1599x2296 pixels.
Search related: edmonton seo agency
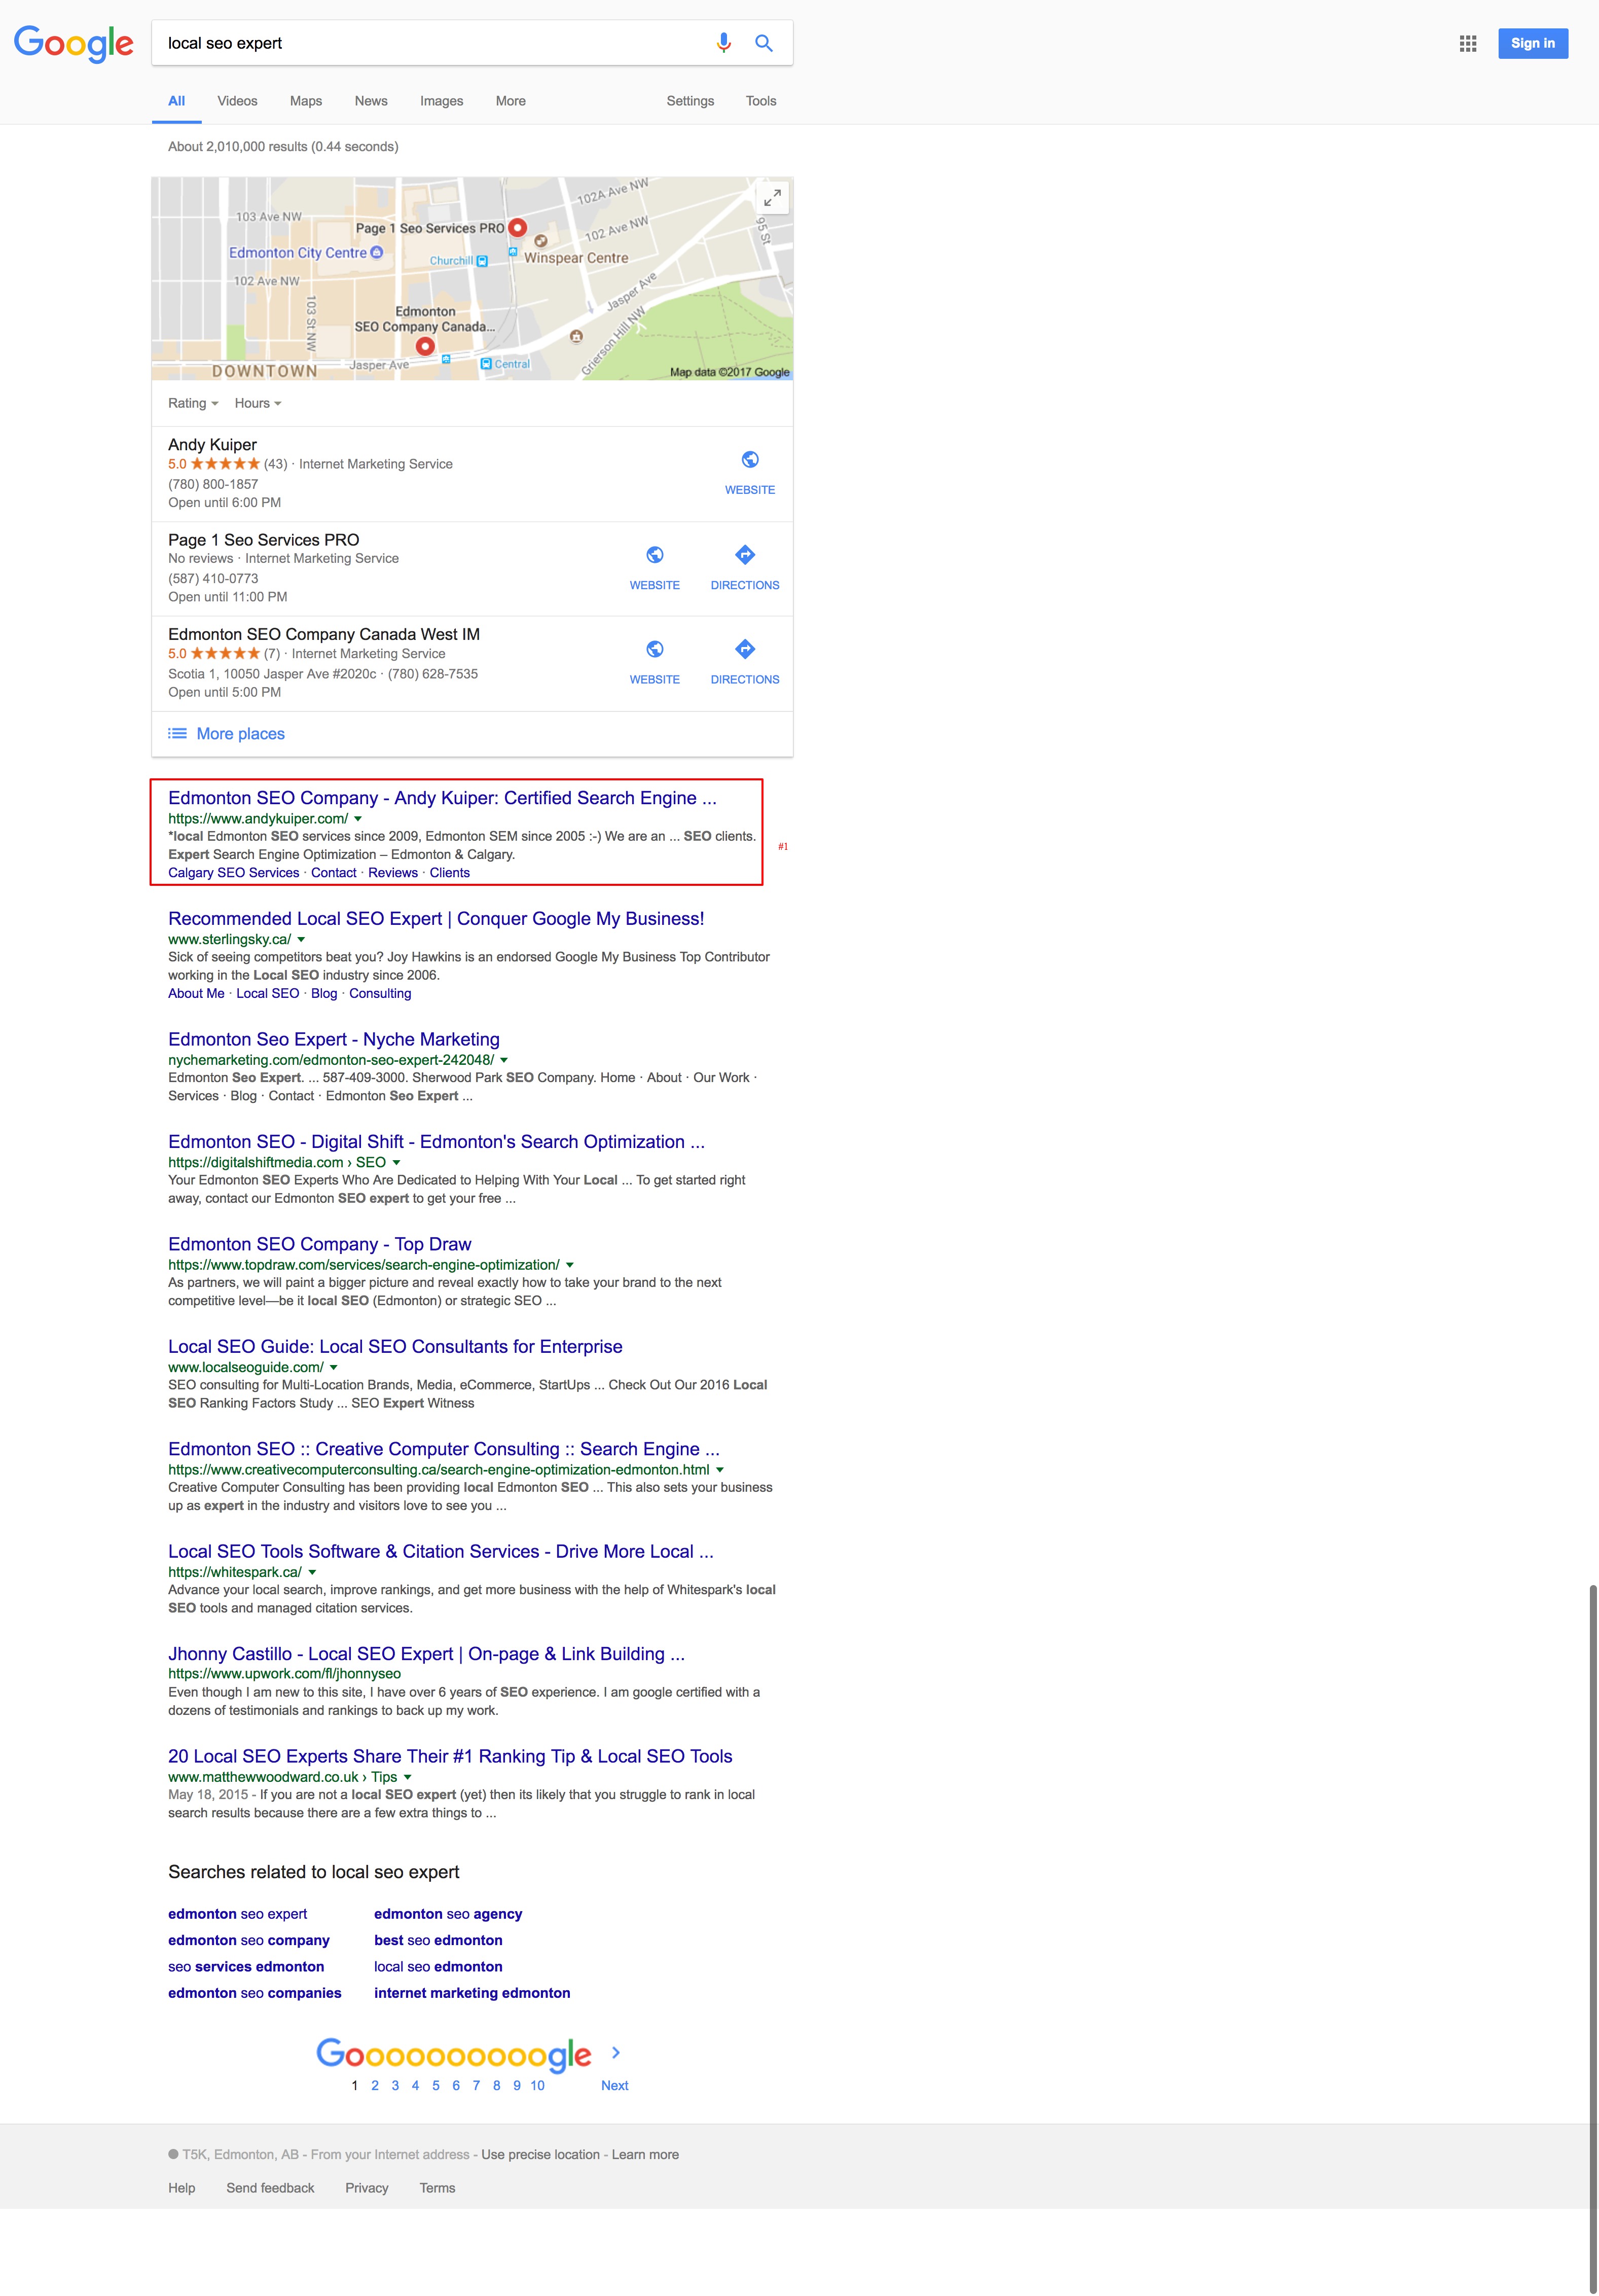tap(448, 1914)
